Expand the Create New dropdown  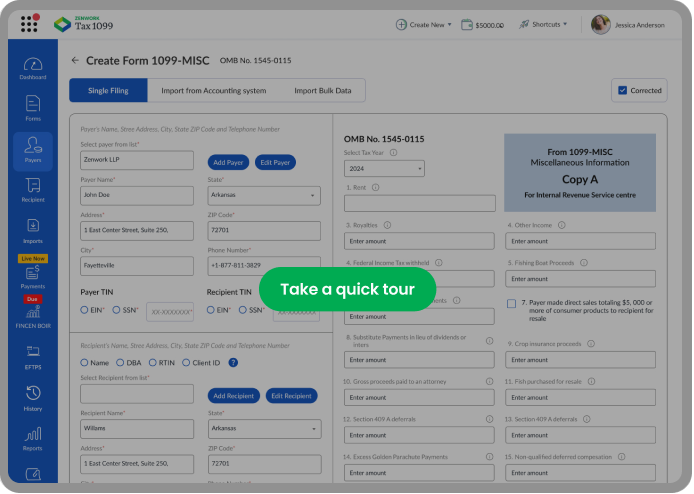click(x=424, y=24)
